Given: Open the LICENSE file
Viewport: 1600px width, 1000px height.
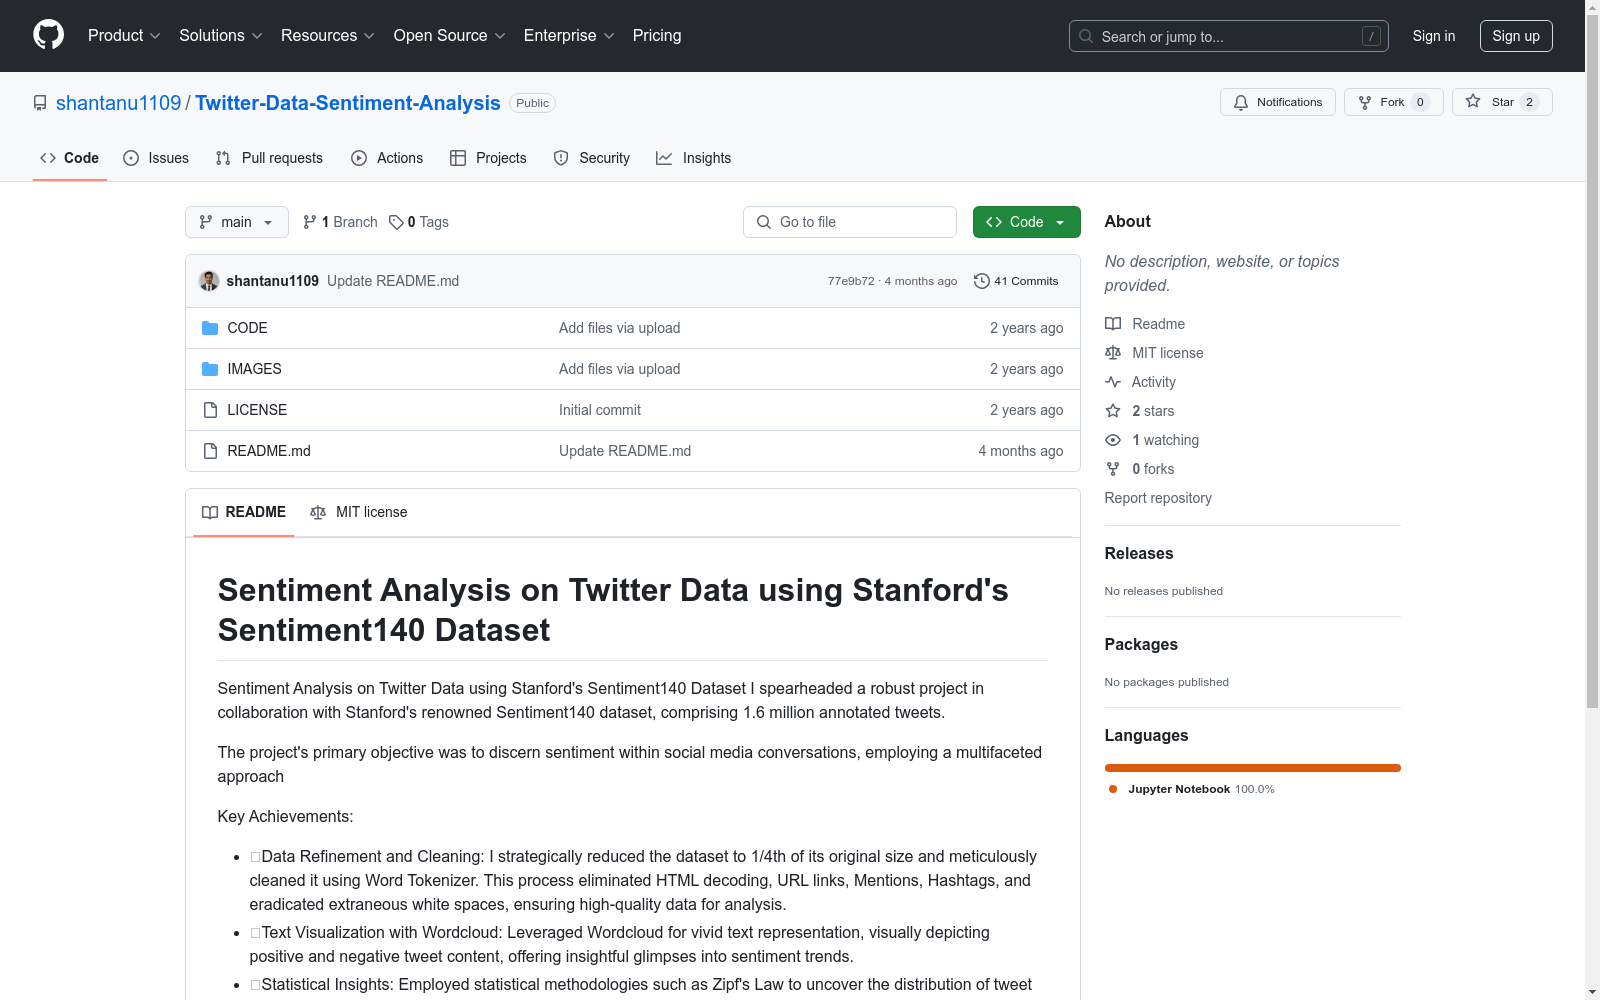Looking at the screenshot, I should point(257,410).
